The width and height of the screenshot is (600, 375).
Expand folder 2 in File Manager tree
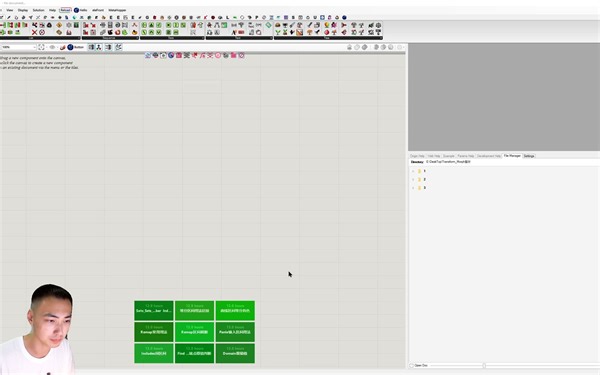[413, 179]
